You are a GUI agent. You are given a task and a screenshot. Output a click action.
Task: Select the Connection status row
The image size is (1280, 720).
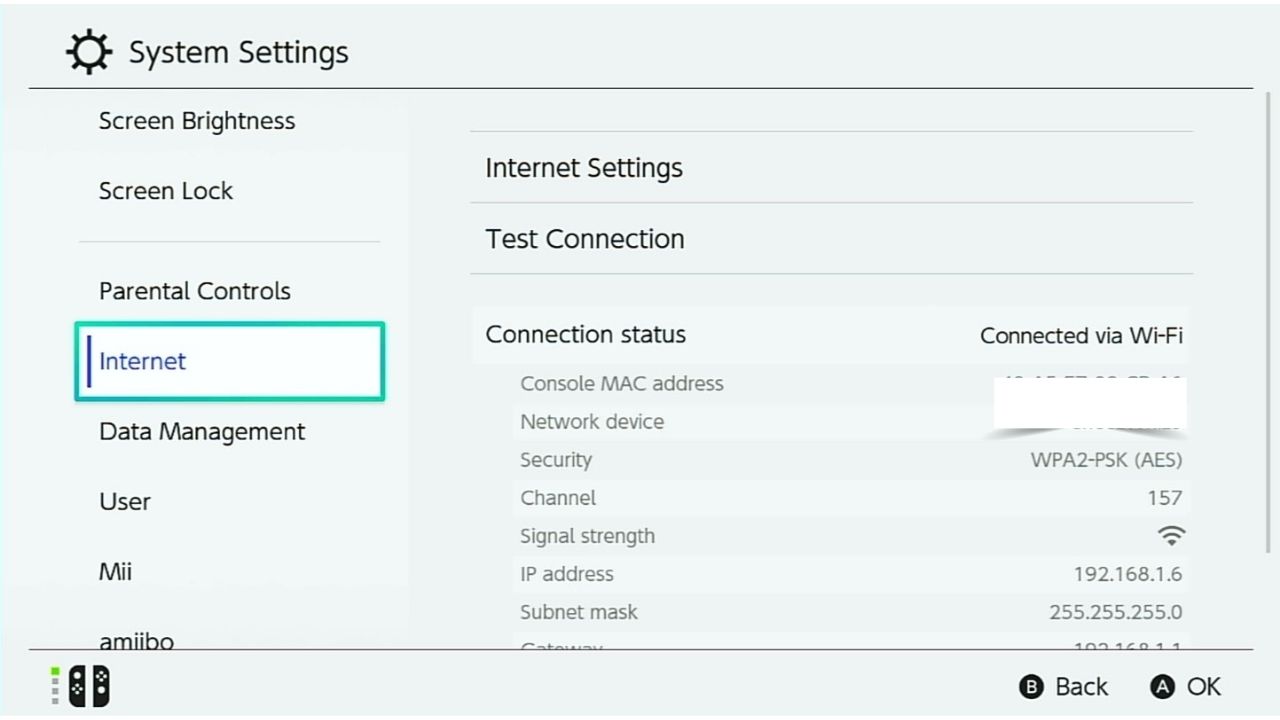[831, 335]
